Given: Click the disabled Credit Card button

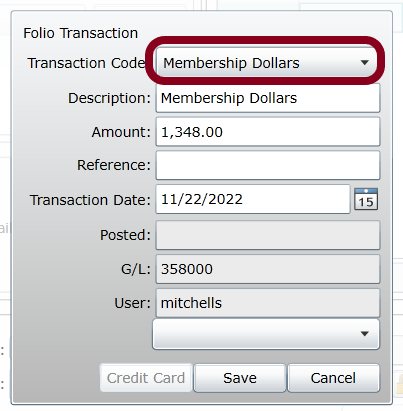Looking at the screenshot, I should click(x=146, y=378).
